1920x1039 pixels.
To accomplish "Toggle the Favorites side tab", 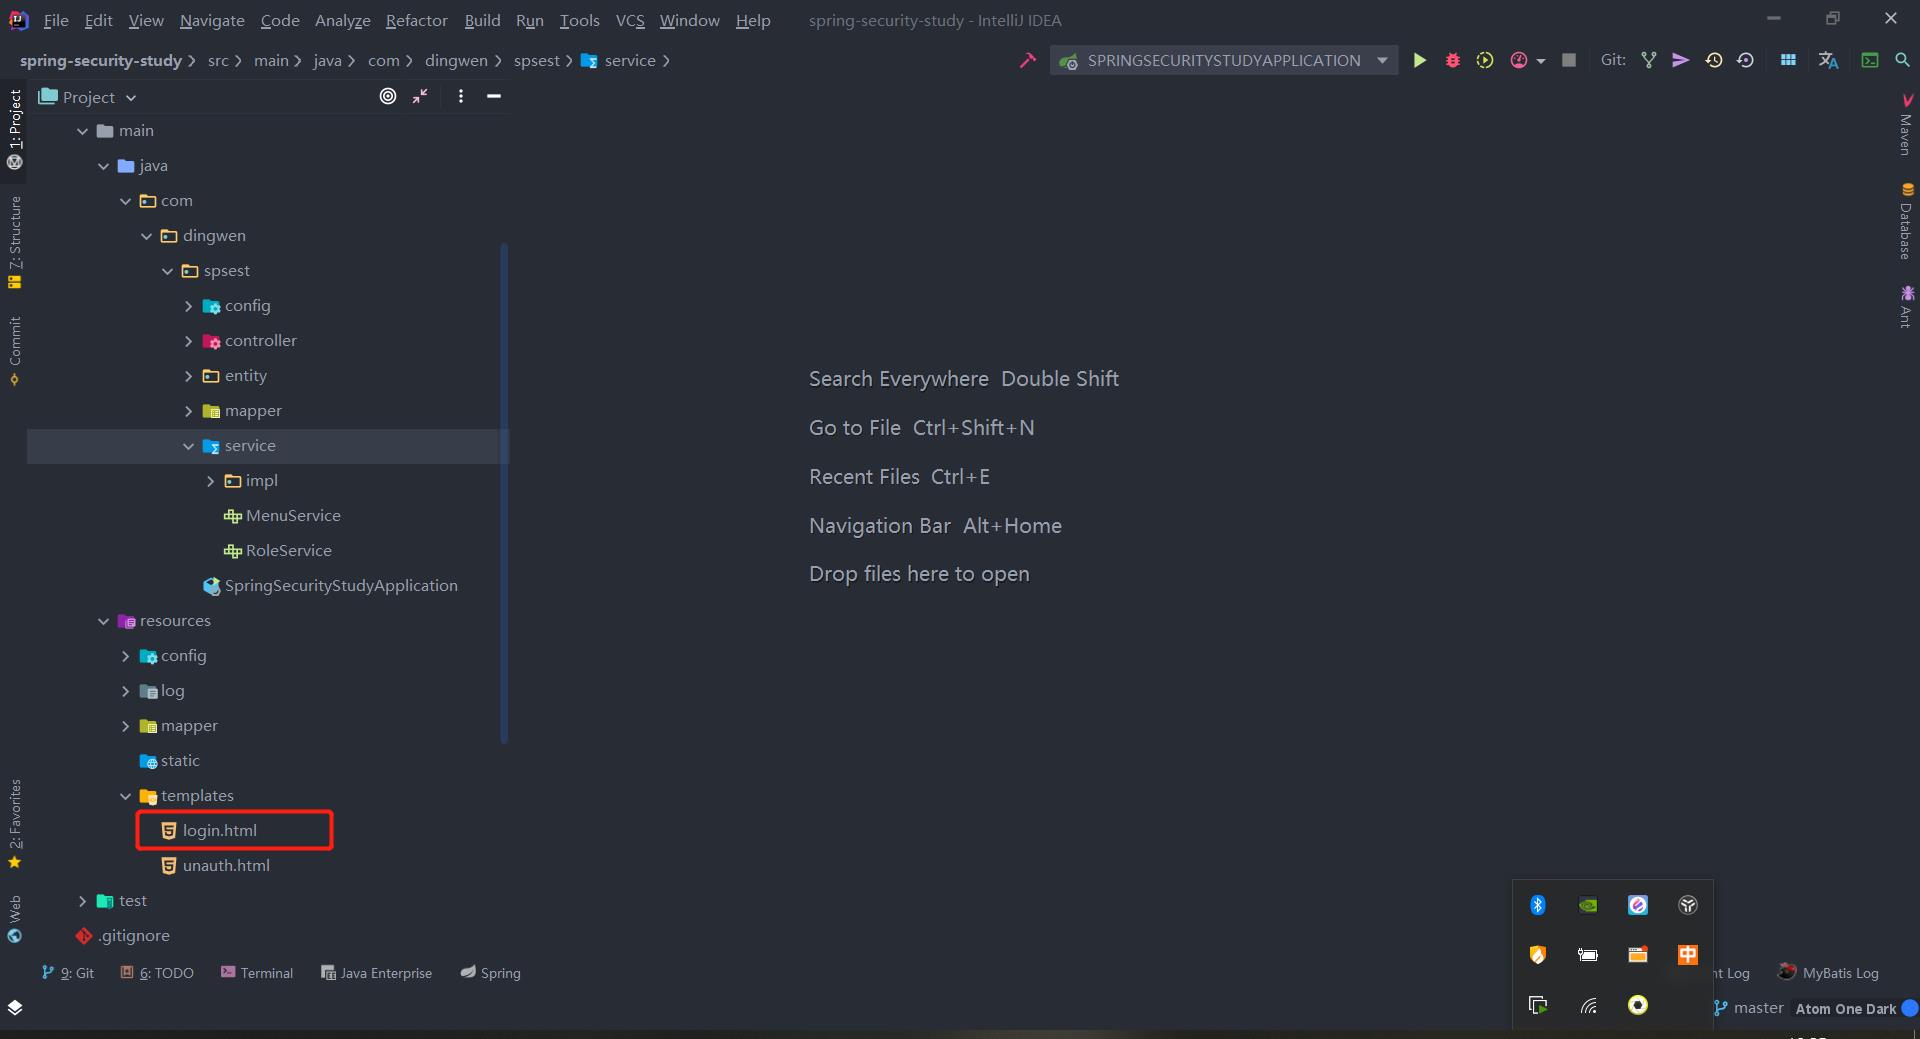I will point(15,824).
